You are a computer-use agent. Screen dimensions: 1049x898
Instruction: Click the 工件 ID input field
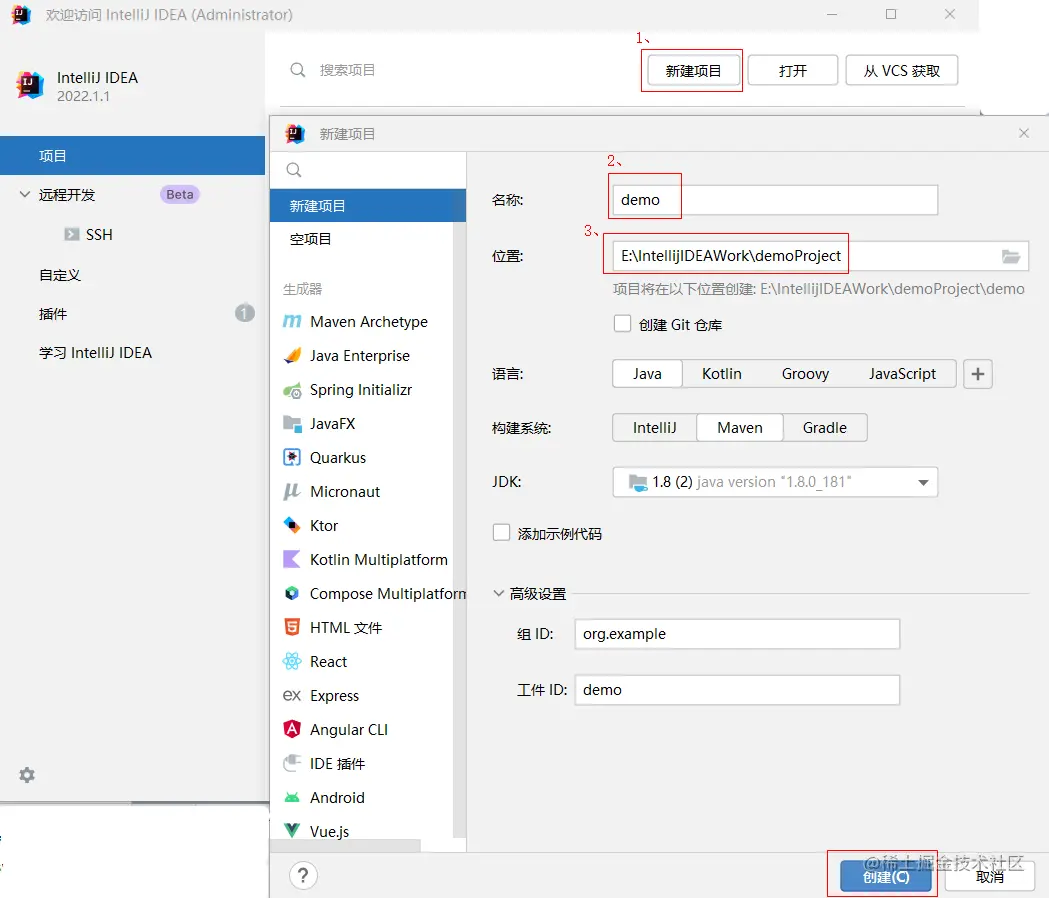pyautogui.click(x=737, y=690)
